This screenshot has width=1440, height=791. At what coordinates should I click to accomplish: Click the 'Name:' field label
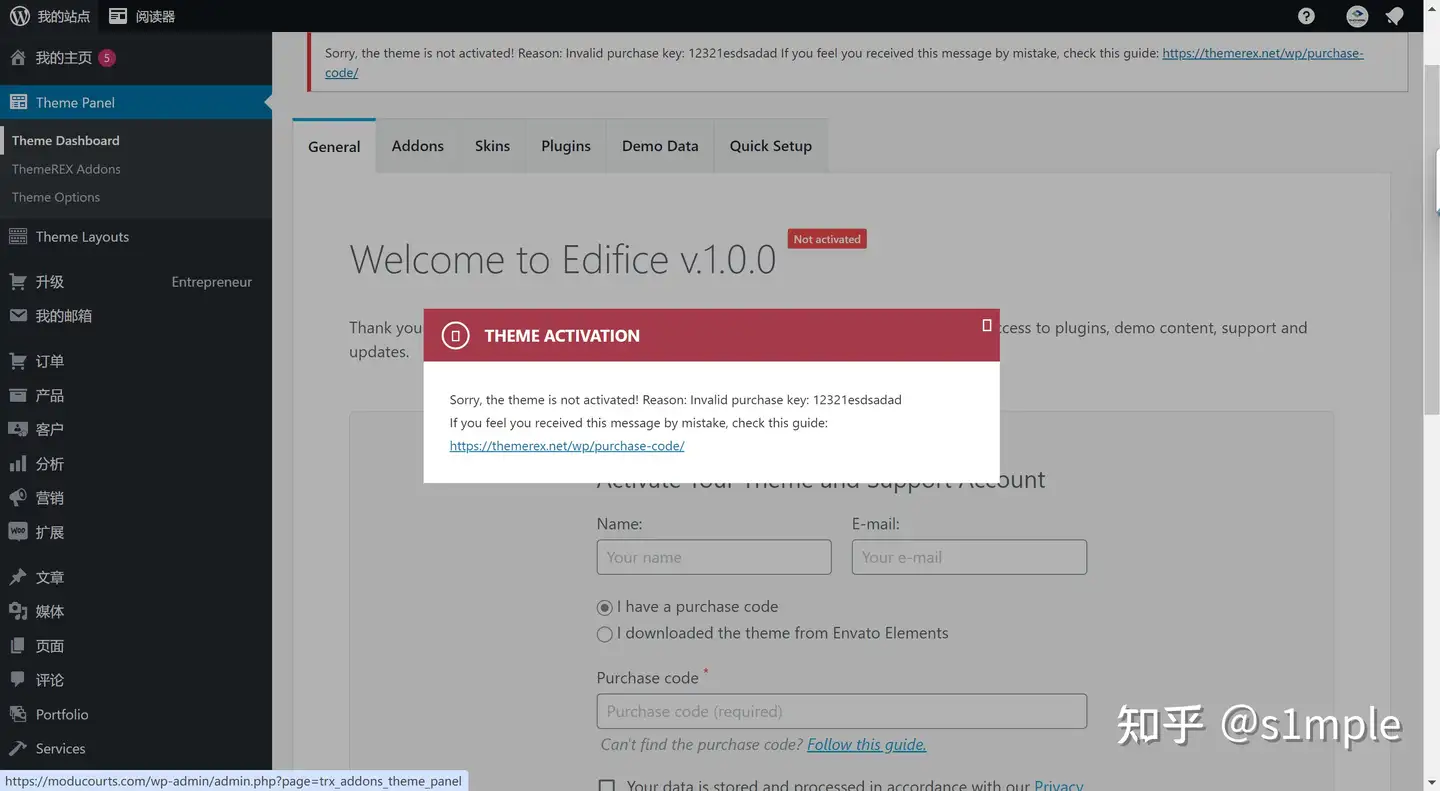coord(620,524)
